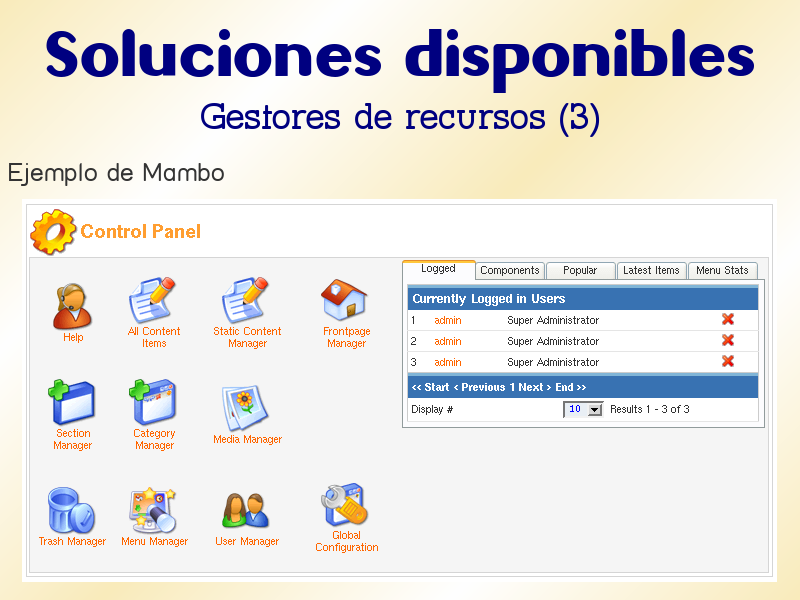This screenshot has width=800, height=600.
Task: Go to 'End >>' pagination link
Action: (x=570, y=387)
